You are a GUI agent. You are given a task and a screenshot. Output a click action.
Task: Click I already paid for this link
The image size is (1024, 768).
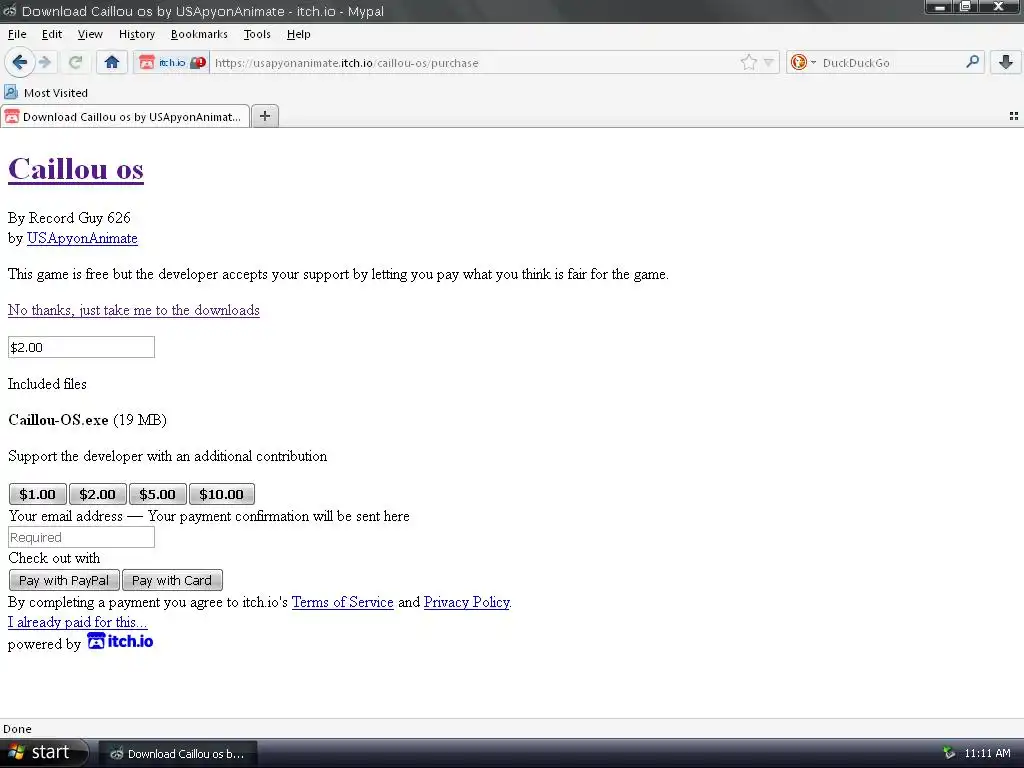pos(78,622)
